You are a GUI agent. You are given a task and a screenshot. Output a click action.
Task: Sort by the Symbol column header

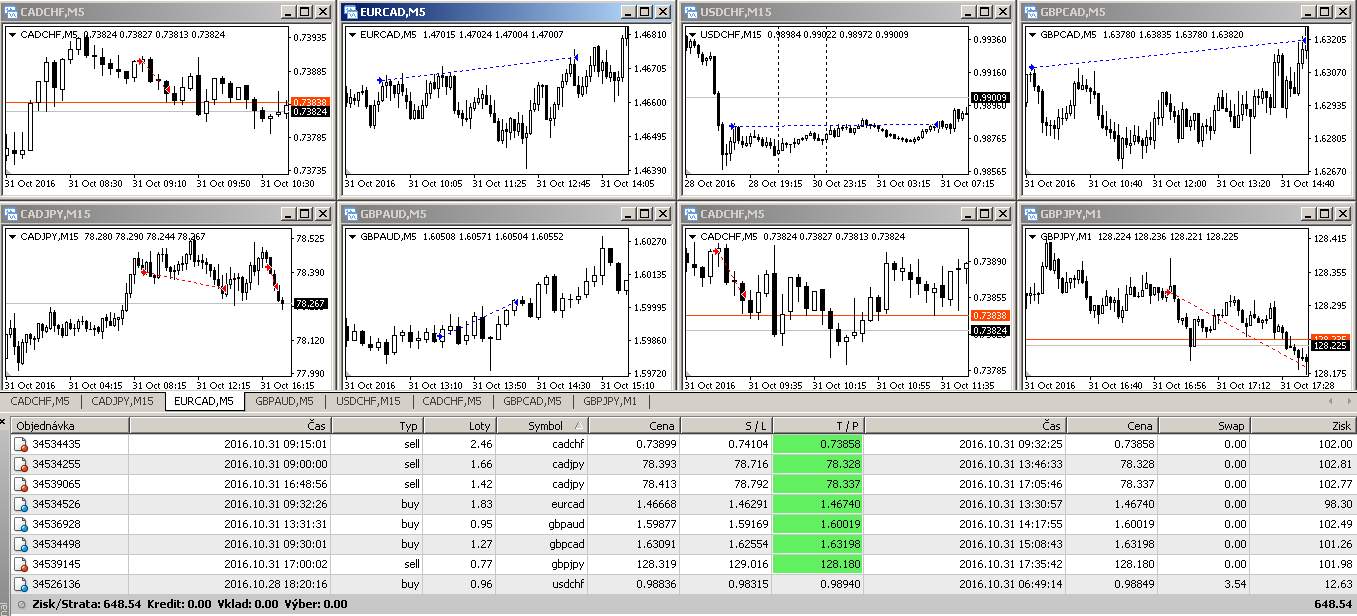(x=544, y=425)
